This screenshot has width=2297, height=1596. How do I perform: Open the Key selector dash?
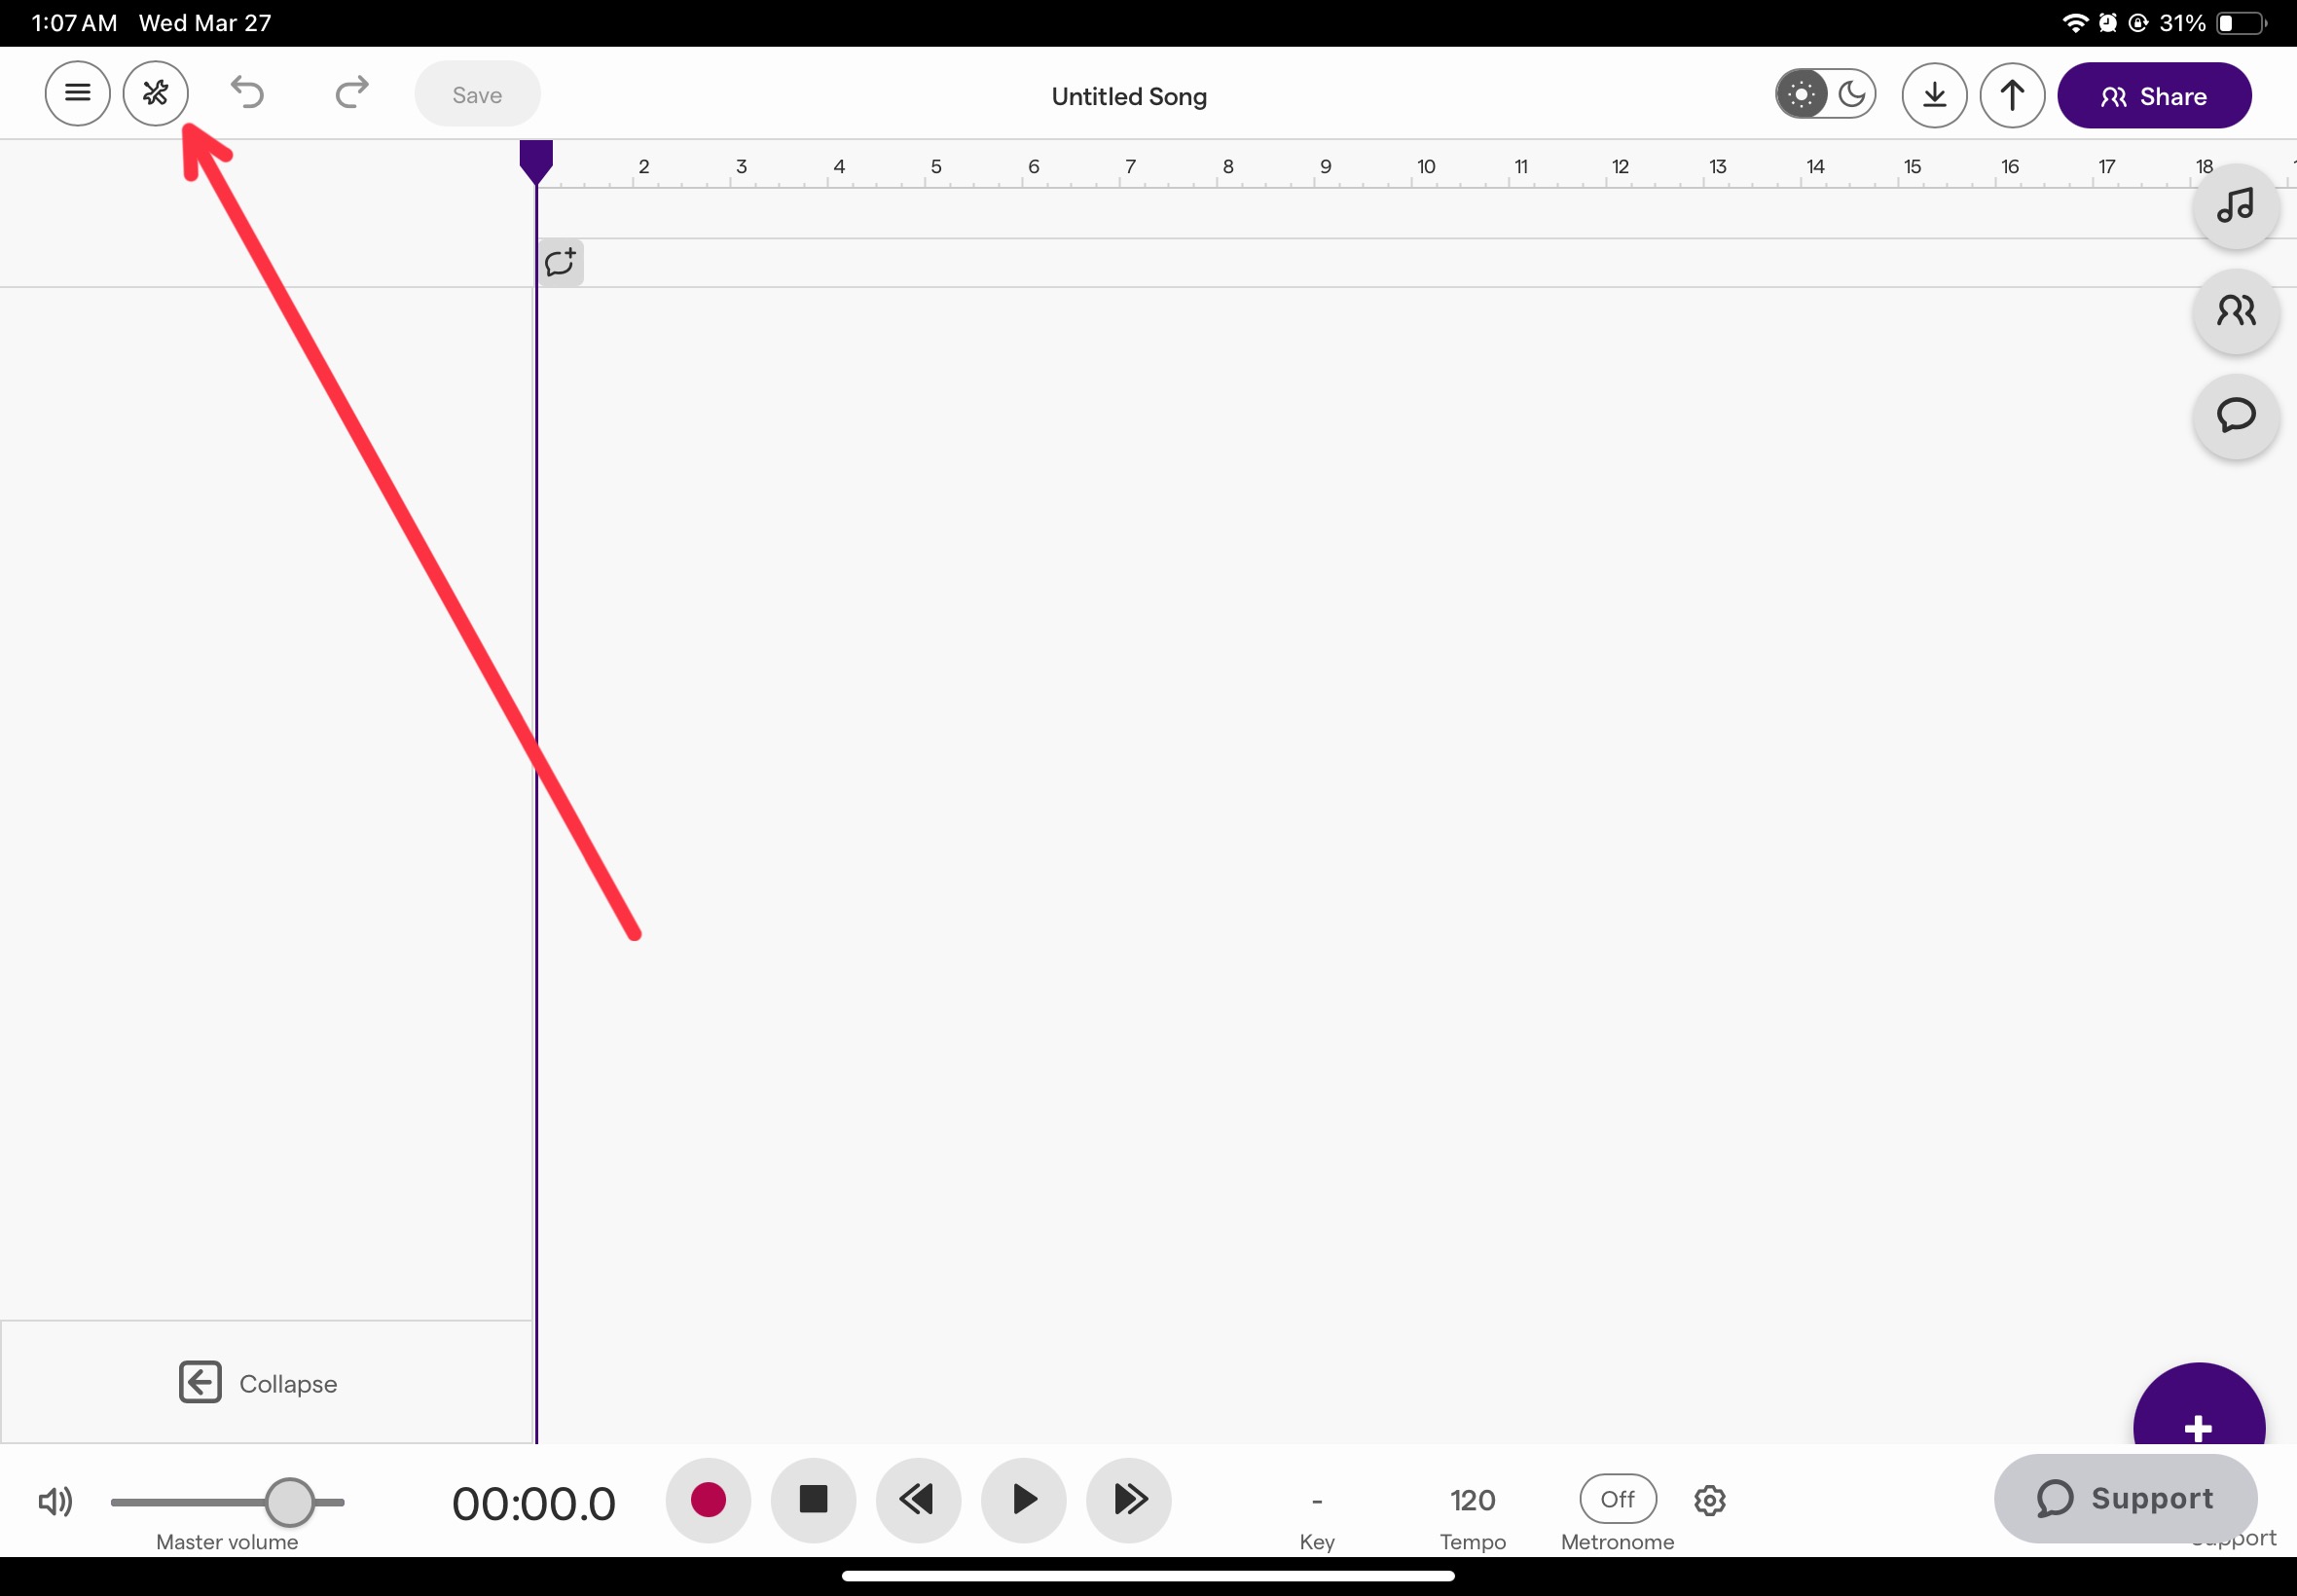coord(1316,1502)
